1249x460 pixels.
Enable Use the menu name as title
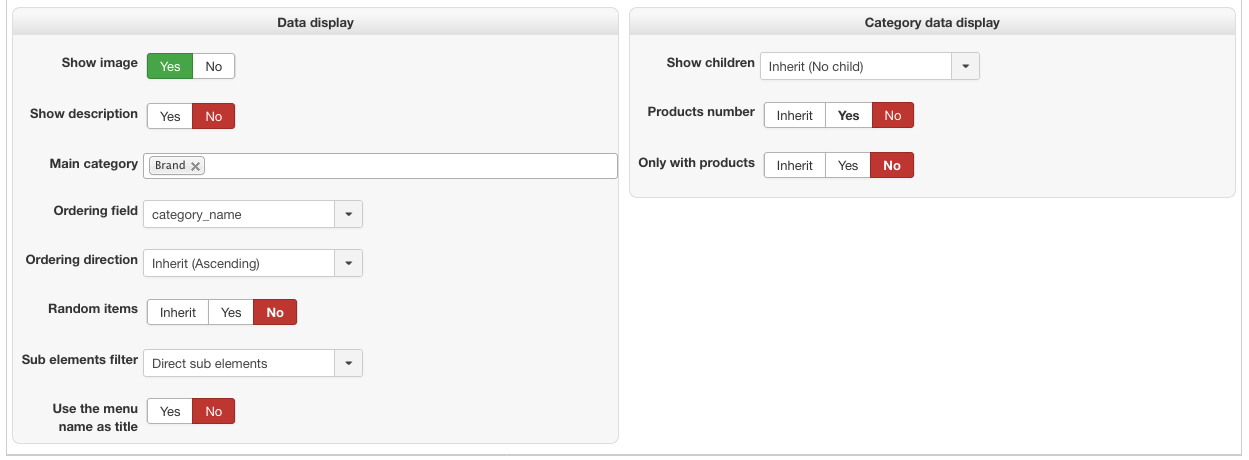click(170, 411)
